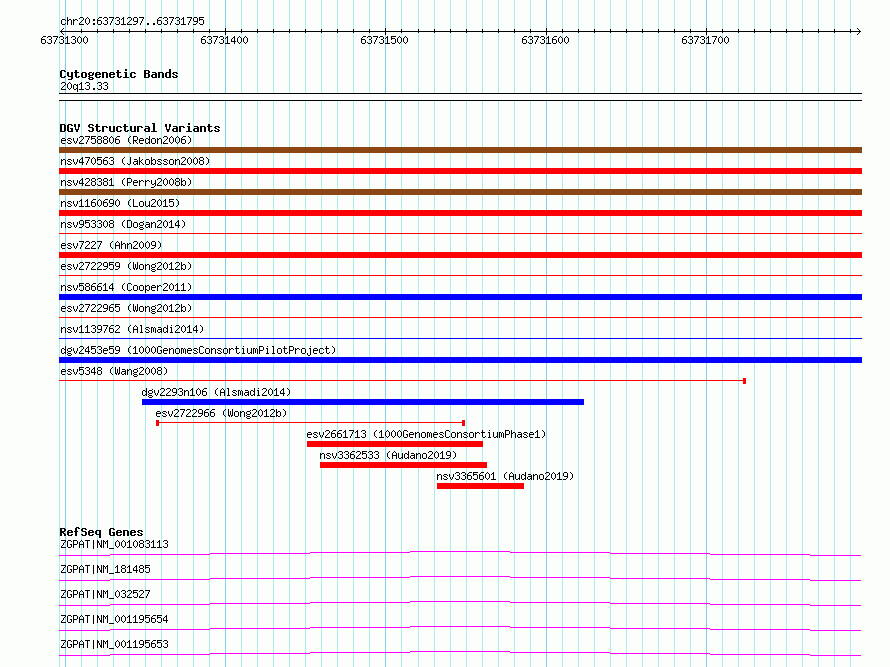Click ZGPAT|NM_001195653 transcript label

click(115, 644)
